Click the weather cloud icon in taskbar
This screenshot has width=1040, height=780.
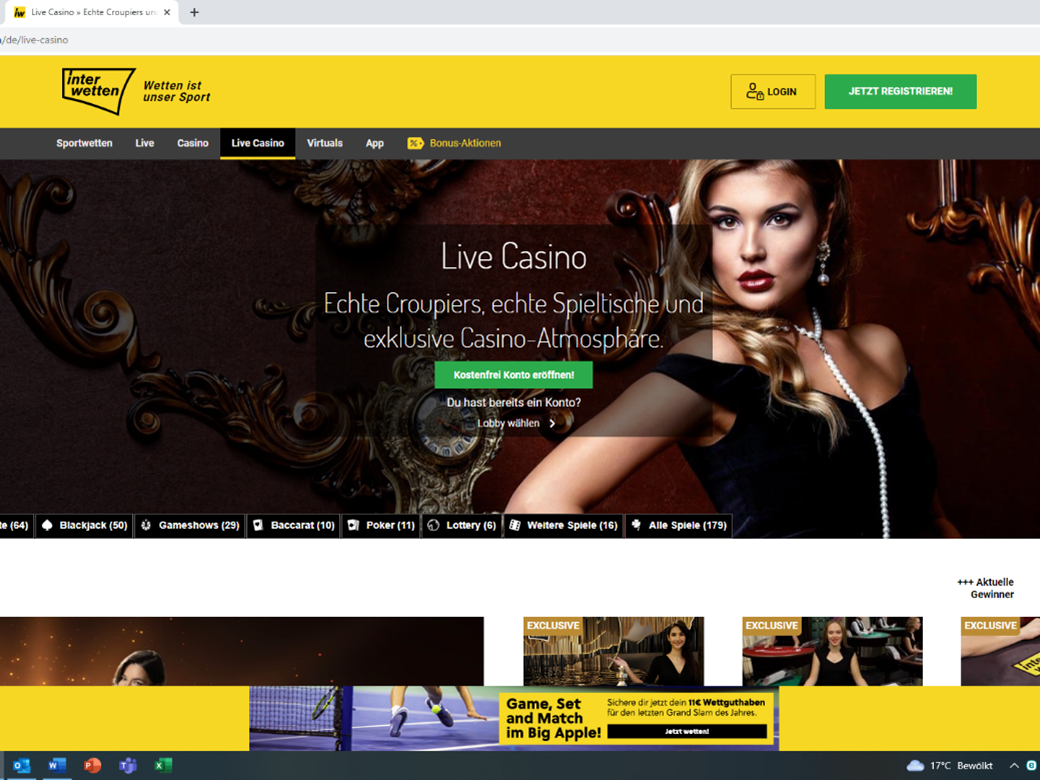click(914, 766)
